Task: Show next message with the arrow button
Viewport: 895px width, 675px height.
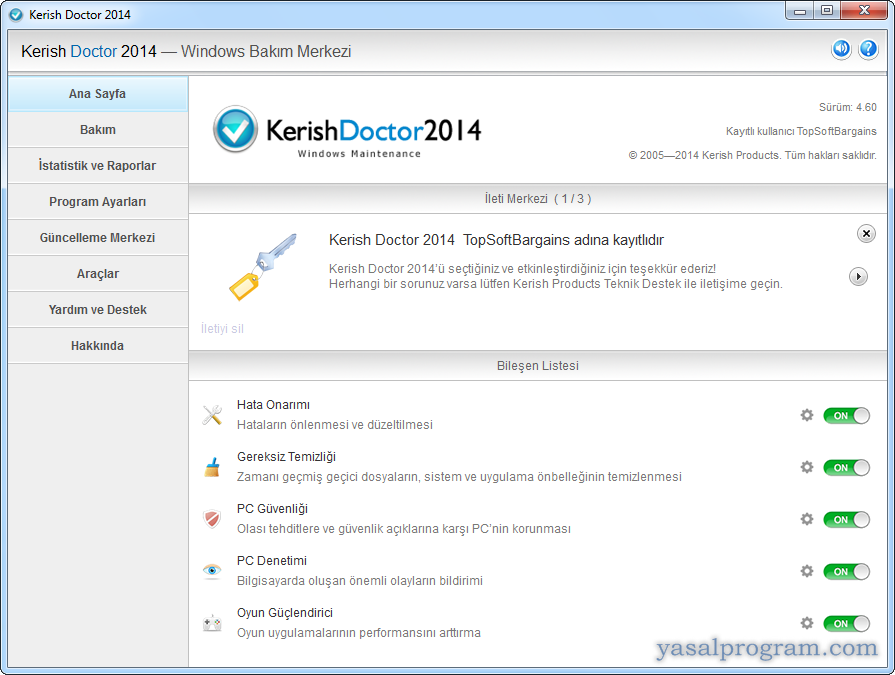Action: click(858, 276)
